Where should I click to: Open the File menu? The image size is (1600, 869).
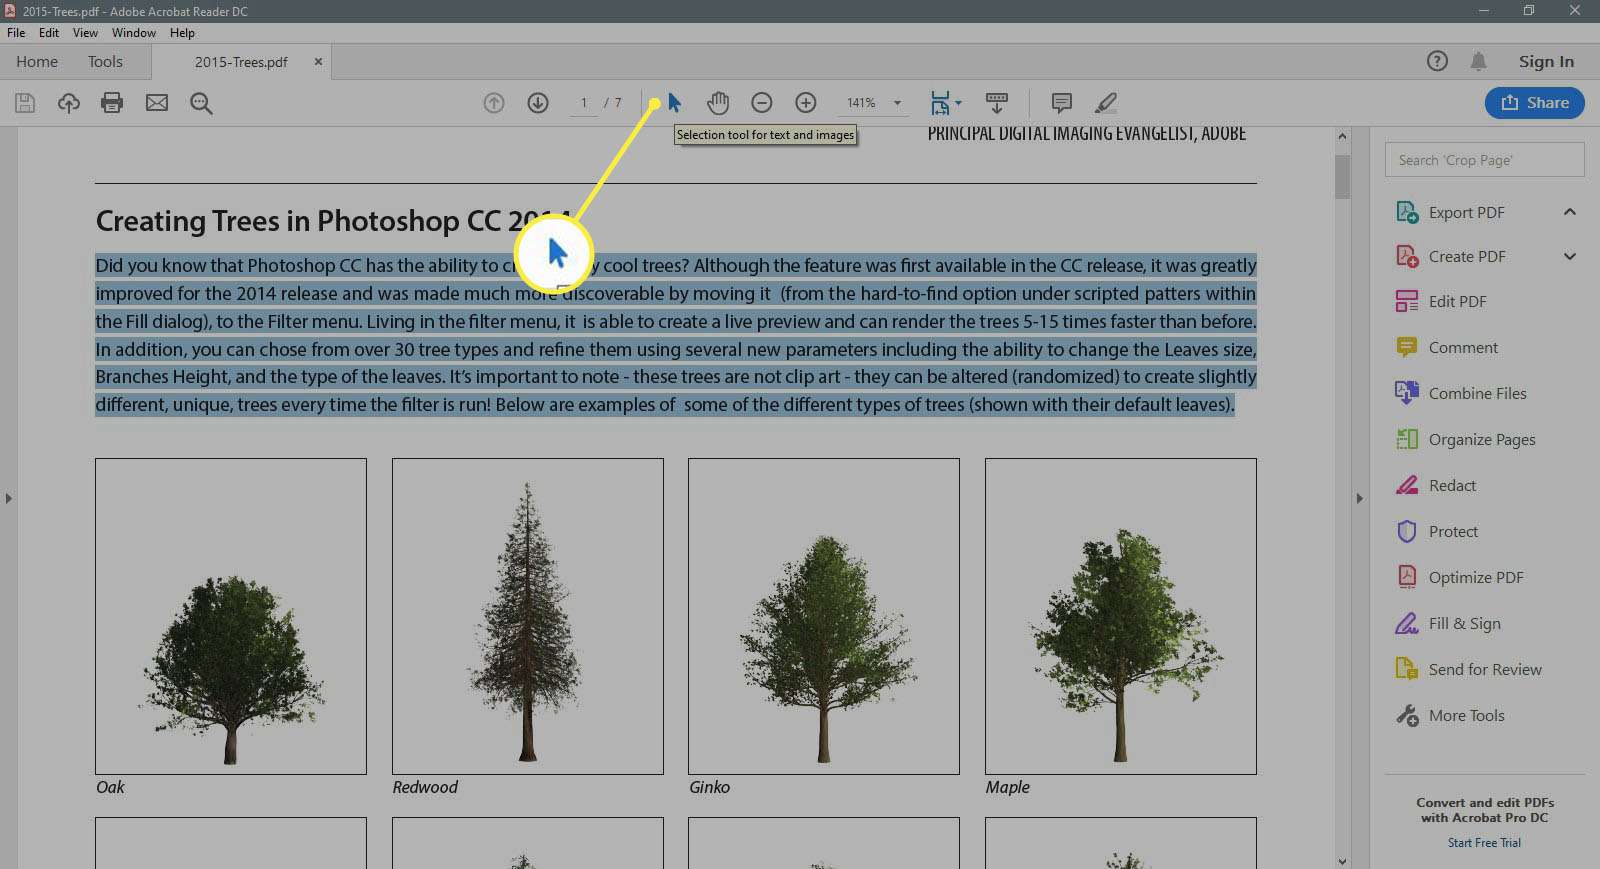(x=16, y=33)
